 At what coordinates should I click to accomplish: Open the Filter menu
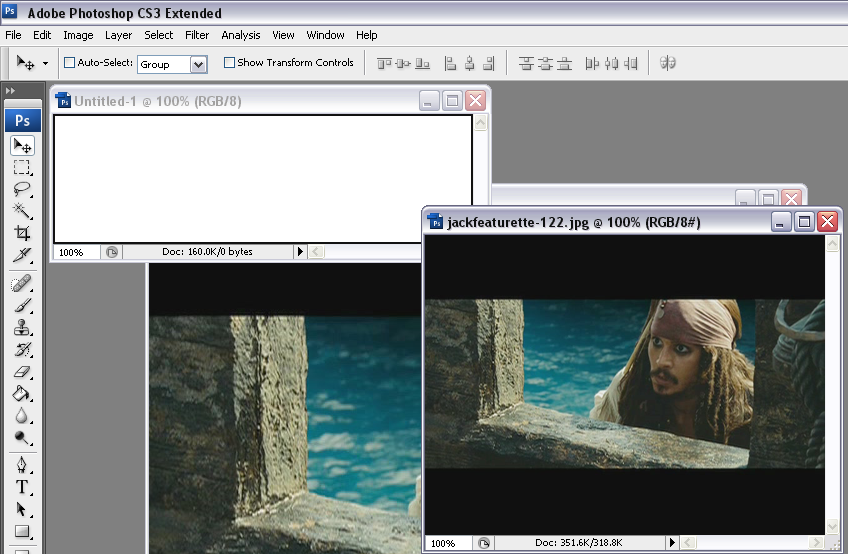[197, 35]
